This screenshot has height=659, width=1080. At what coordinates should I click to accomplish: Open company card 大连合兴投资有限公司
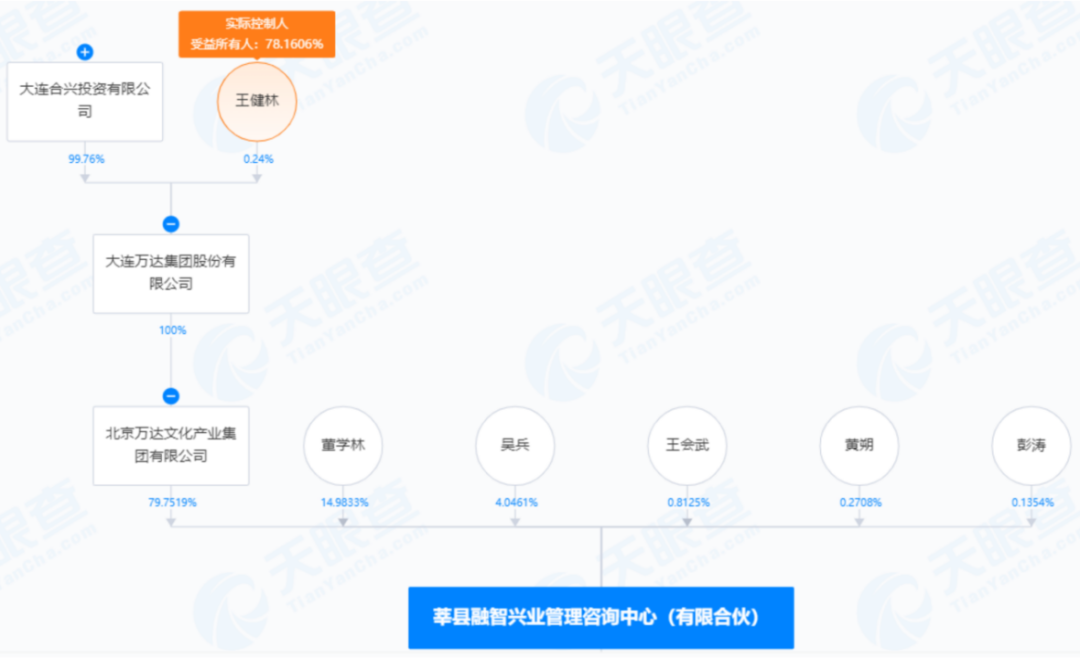(x=84, y=100)
